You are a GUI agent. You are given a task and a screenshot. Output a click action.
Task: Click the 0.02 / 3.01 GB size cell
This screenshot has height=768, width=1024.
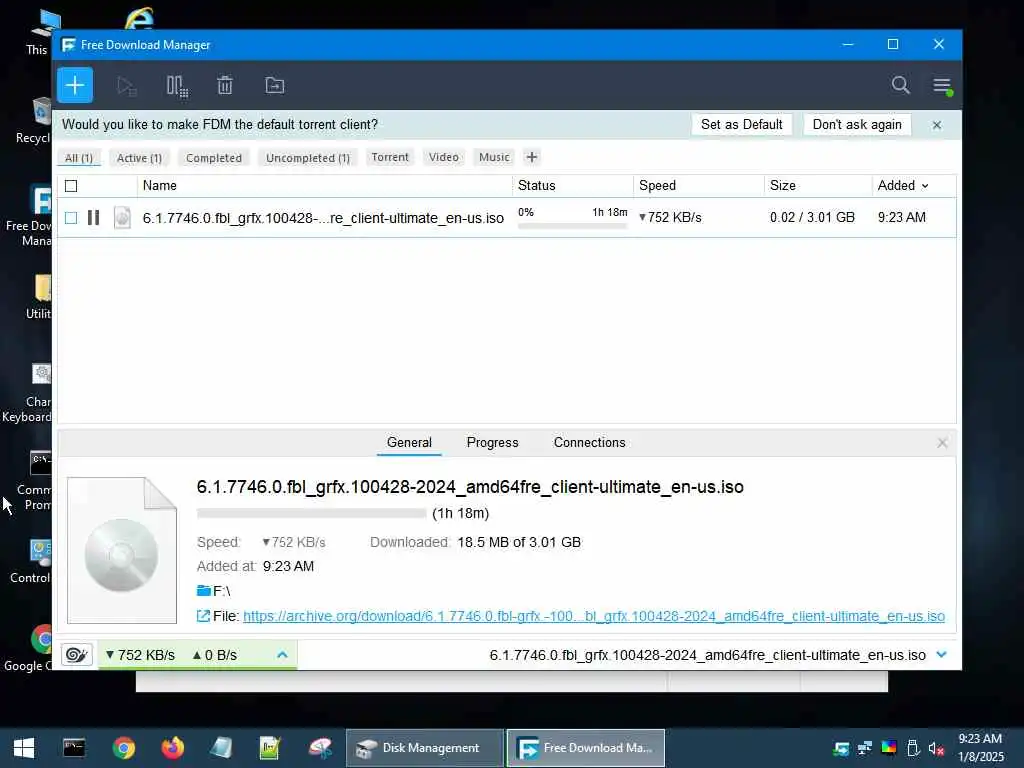[812, 217]
